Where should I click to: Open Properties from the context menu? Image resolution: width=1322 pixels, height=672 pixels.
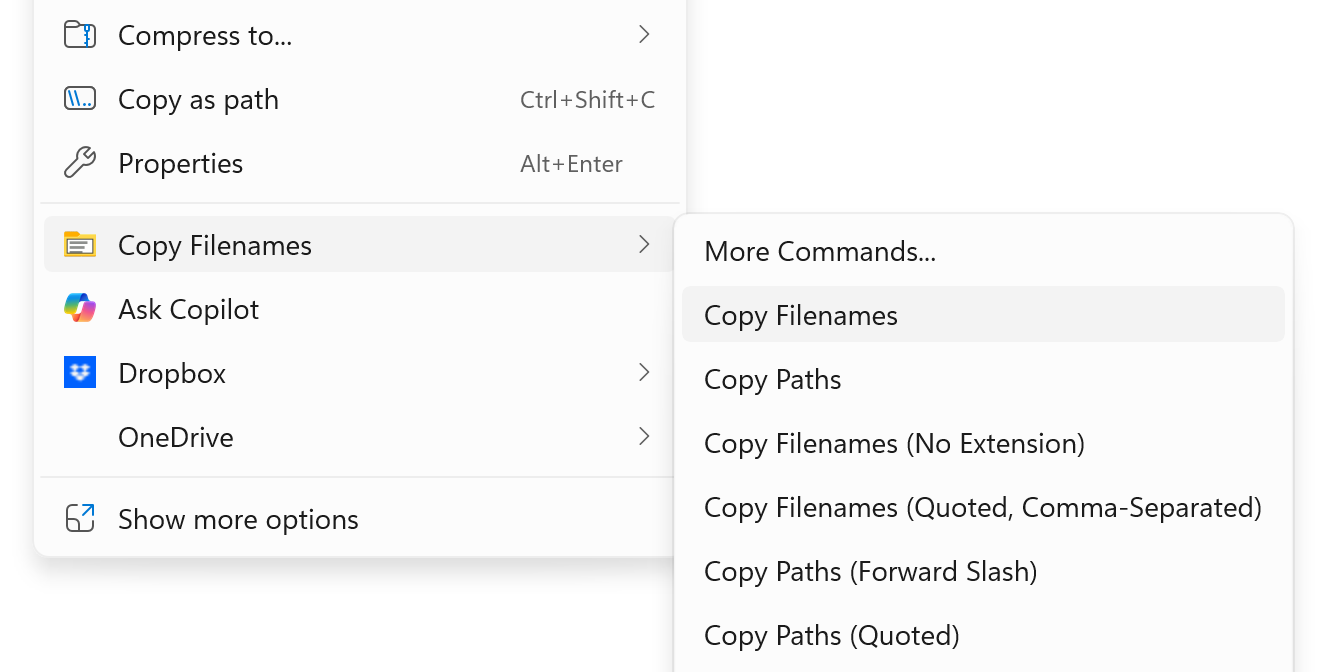[181, 162]
